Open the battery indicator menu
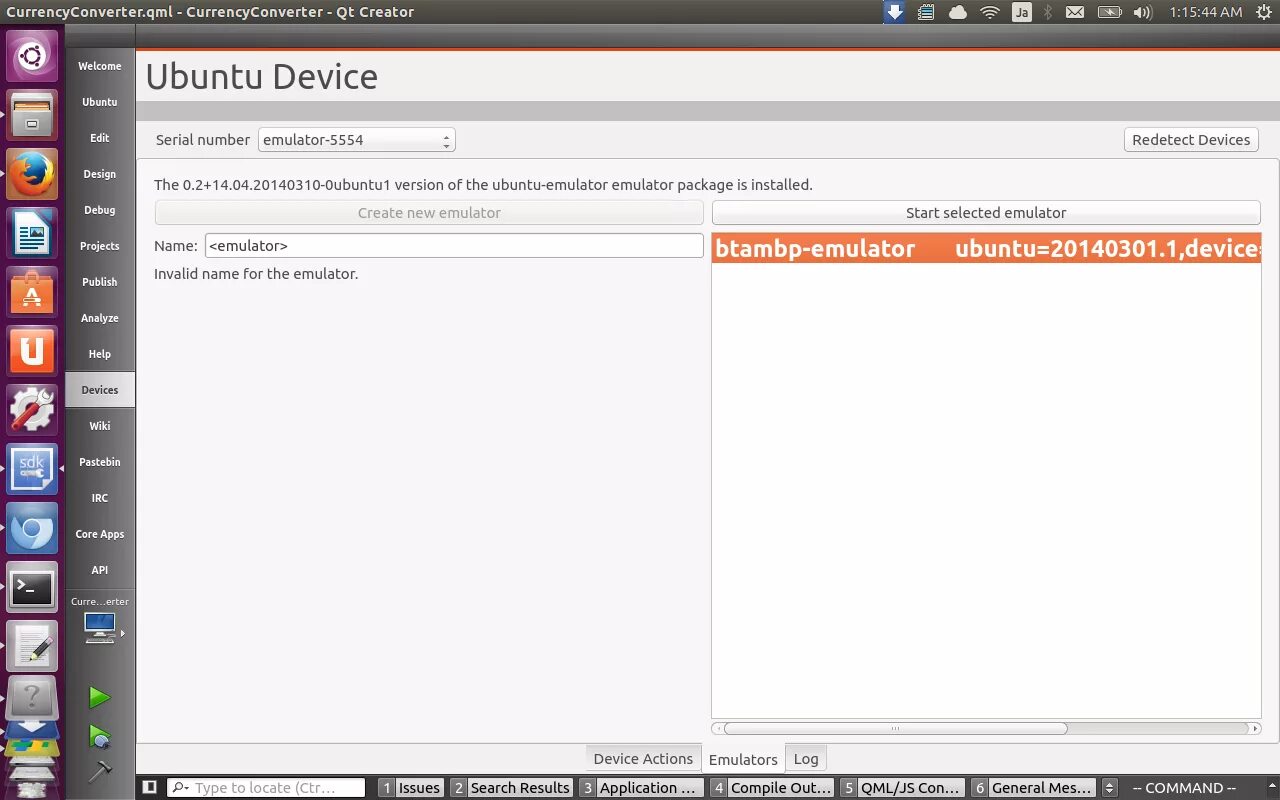This screenshot has width=1280, height=800. [1109, 12]
